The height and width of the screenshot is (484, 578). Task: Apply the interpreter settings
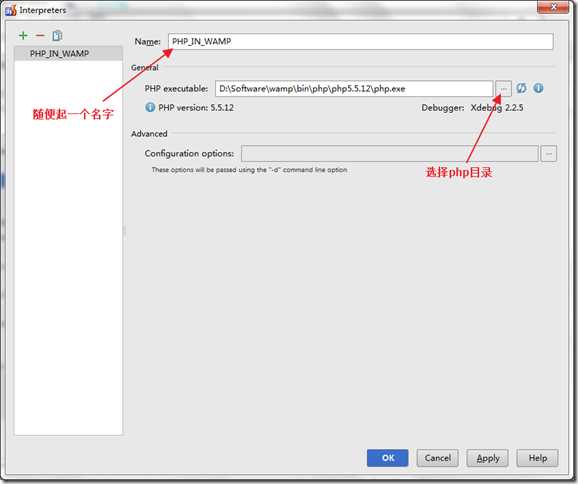(x=488, y=458)
